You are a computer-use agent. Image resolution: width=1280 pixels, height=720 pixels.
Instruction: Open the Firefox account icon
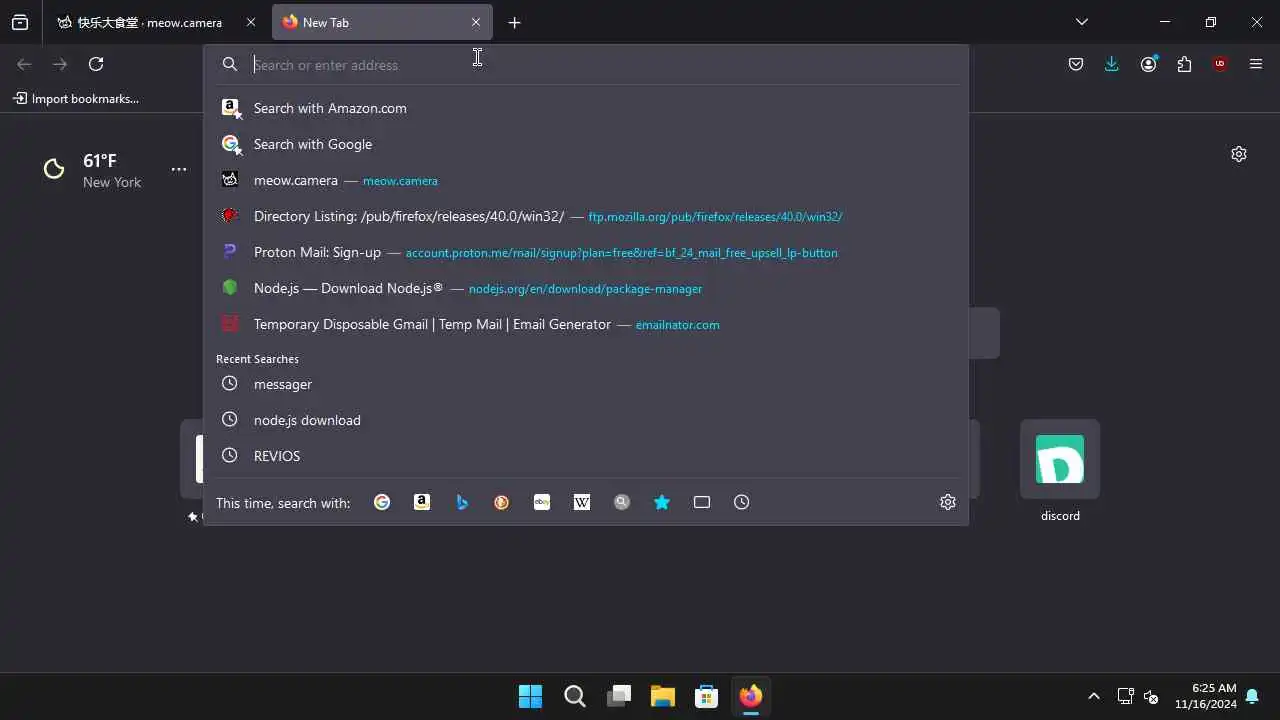(x=1148, y=64)
